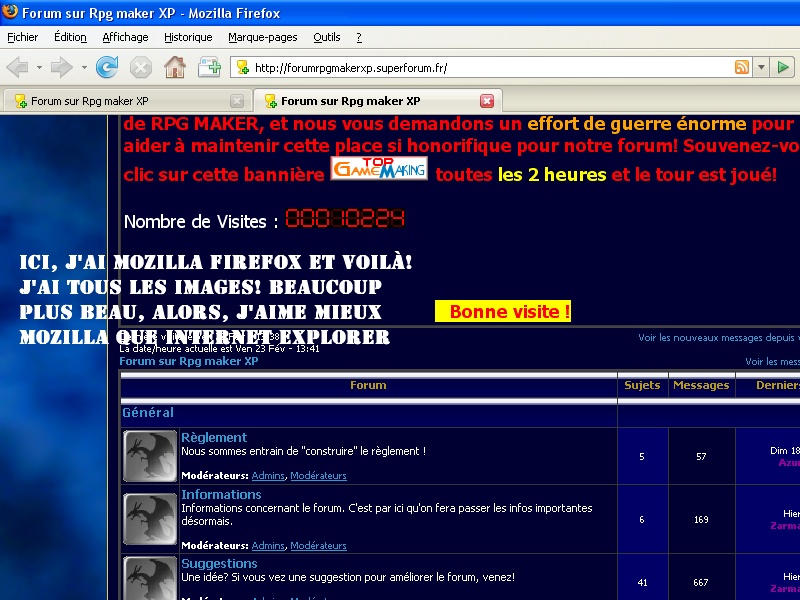Click the favicon on the active tab
The width and height of the screenshot is (800, 600).
tap(270, 101)
